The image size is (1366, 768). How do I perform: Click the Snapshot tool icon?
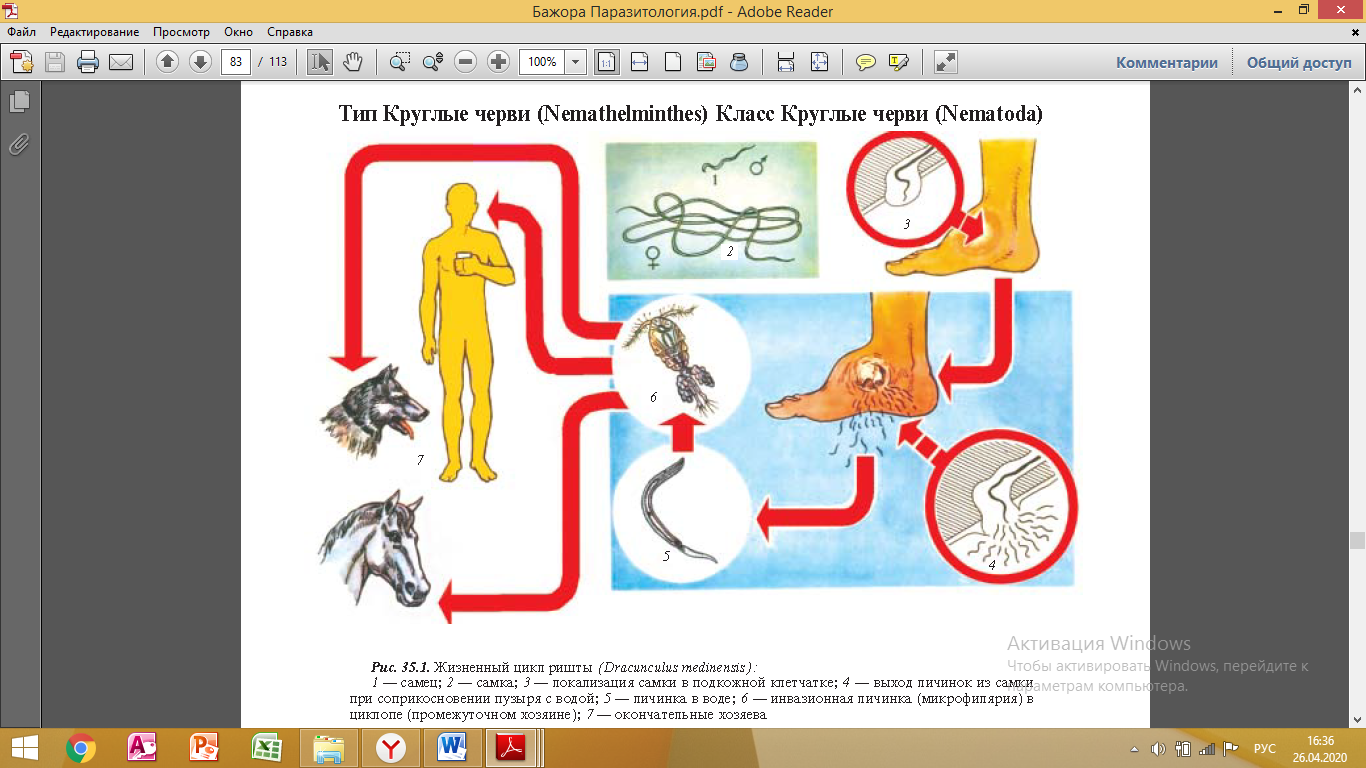[706, 62]
